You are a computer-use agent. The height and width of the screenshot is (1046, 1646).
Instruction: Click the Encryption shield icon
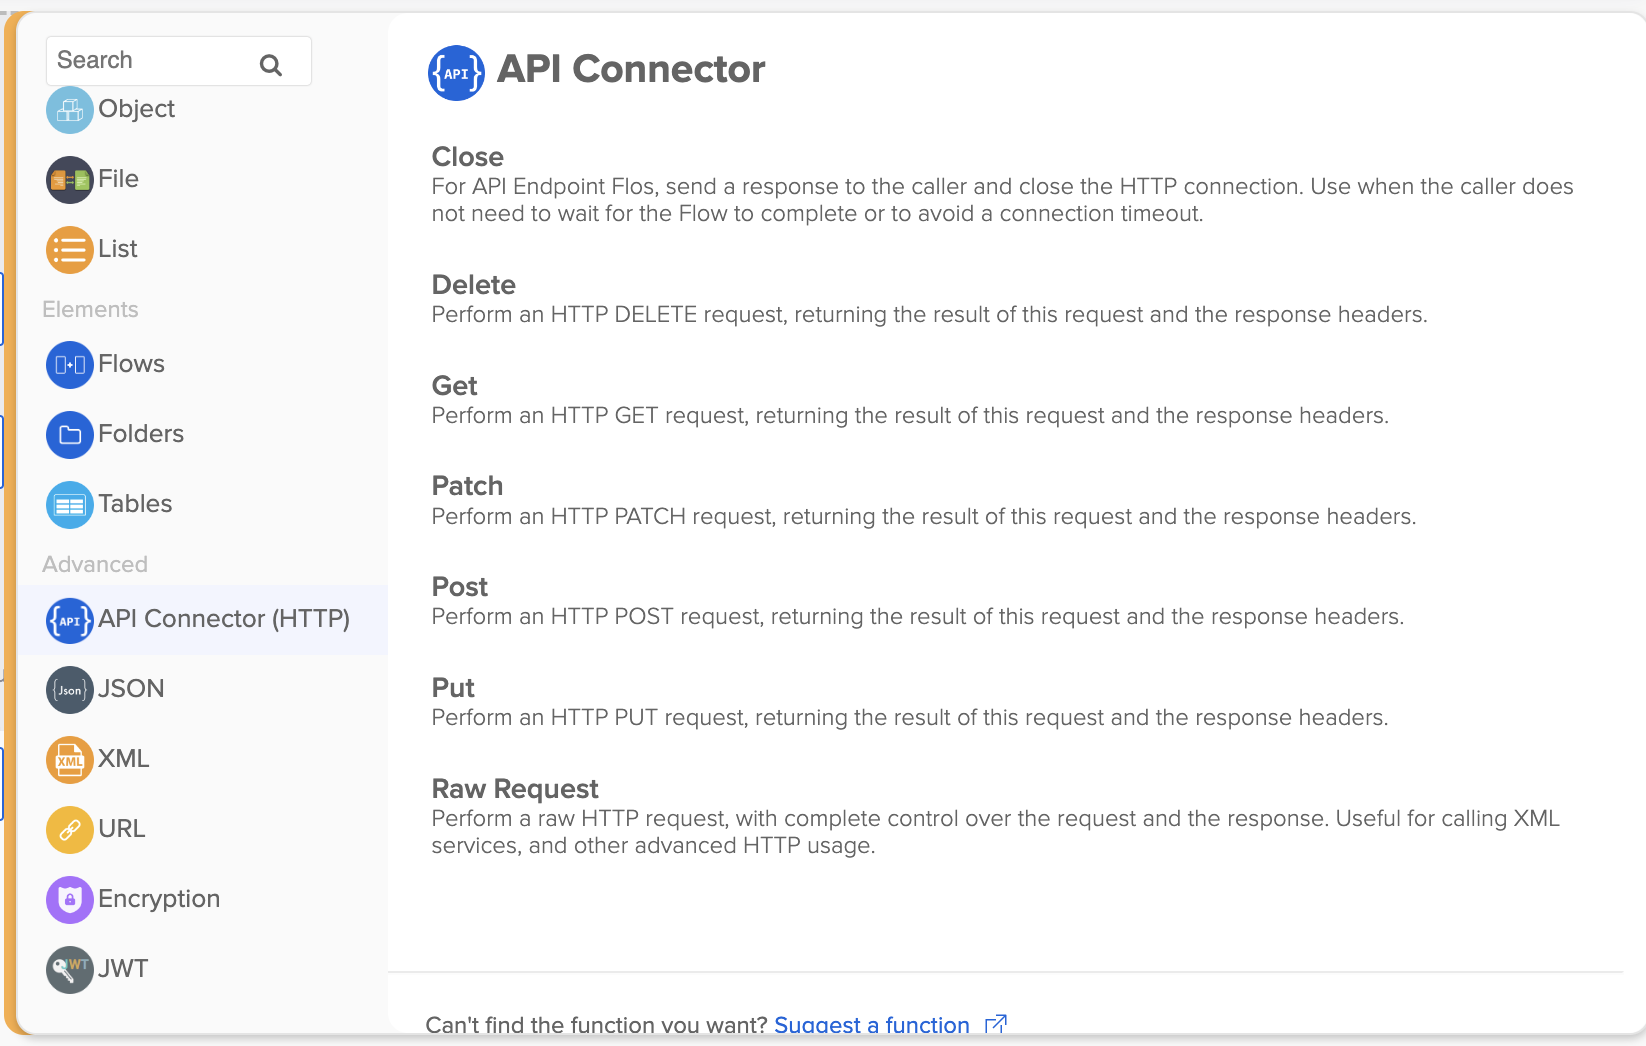pos(69,900)
